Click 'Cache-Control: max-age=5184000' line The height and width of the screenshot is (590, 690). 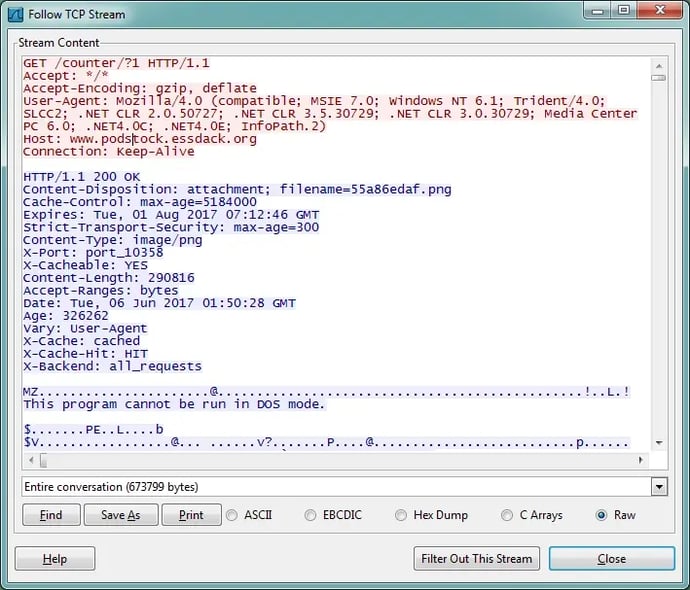point(140,202)
